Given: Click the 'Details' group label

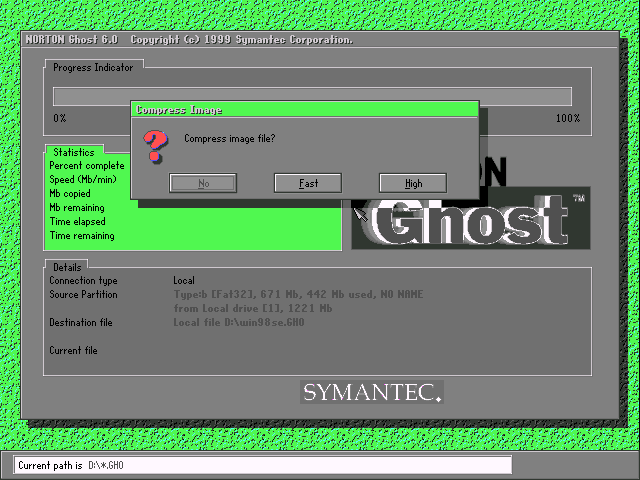Looking at the screenshot, I should pos(67,267).
